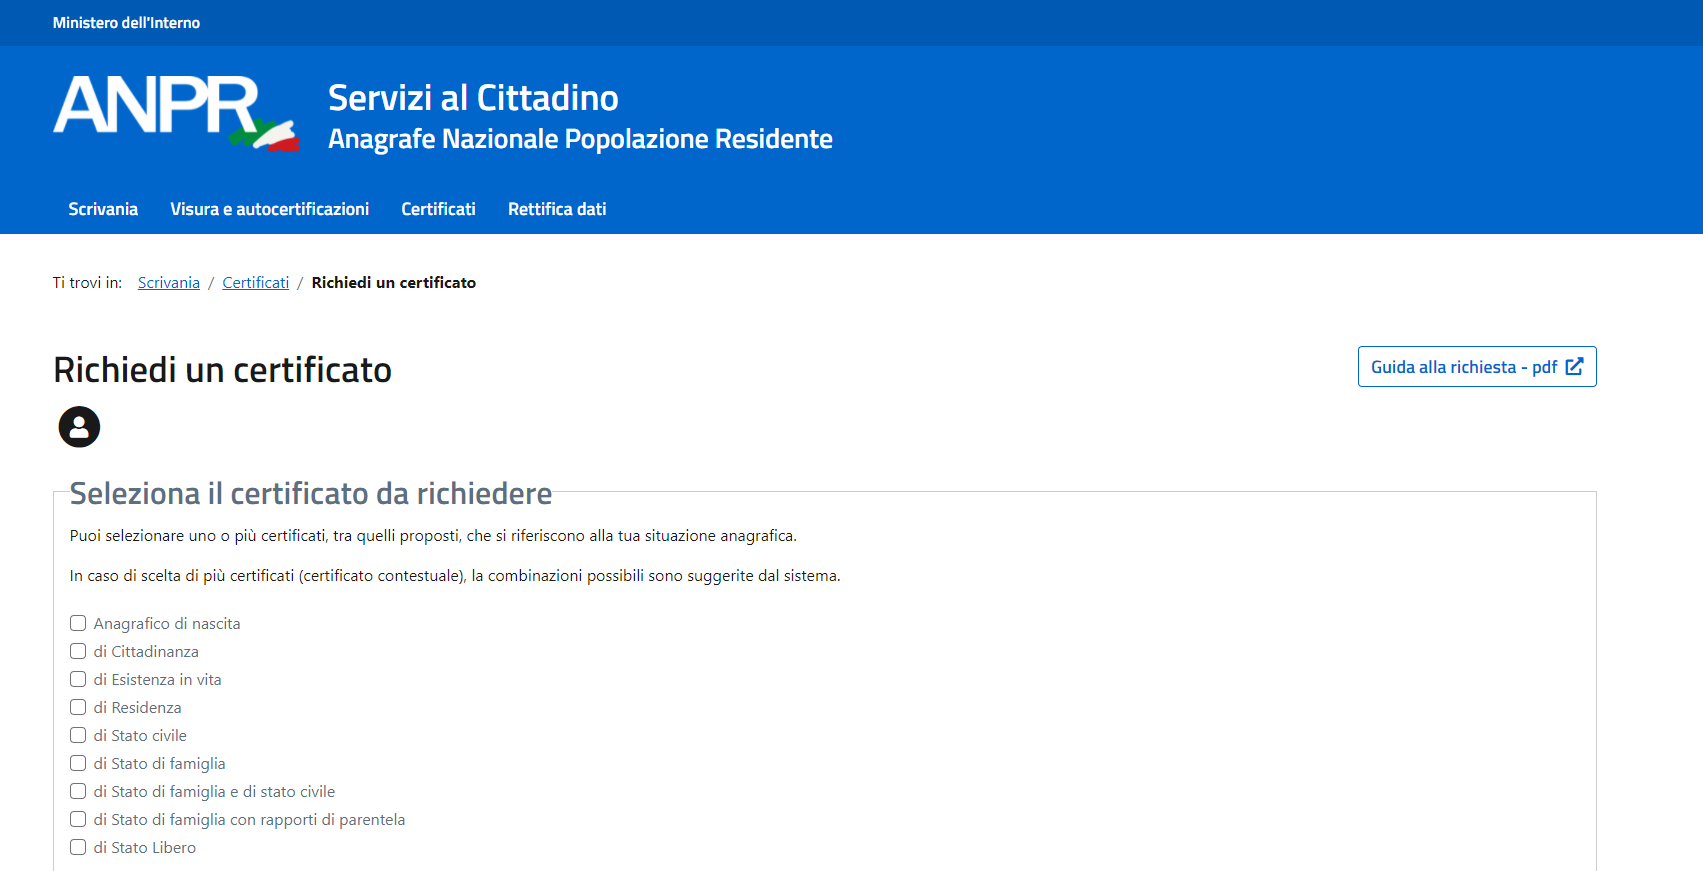Select Stato di famiglia e di stato civile
The width and height of the screenshot is (1703, 871).
tap(78, 791)
